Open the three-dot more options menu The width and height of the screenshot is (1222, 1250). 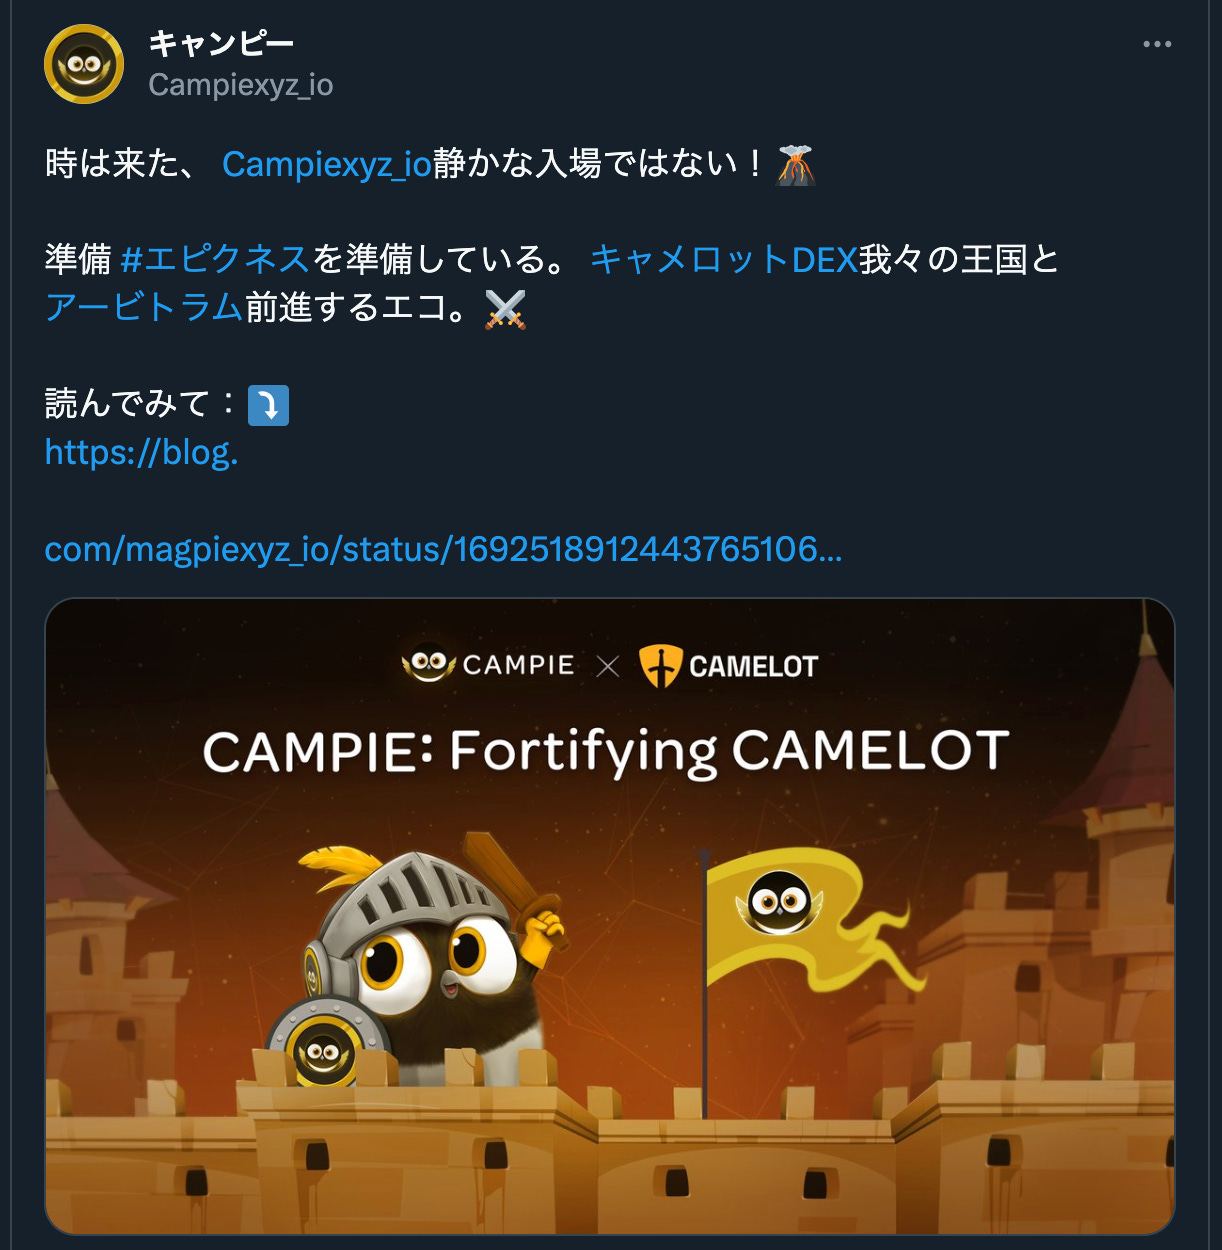(1157, 44)
